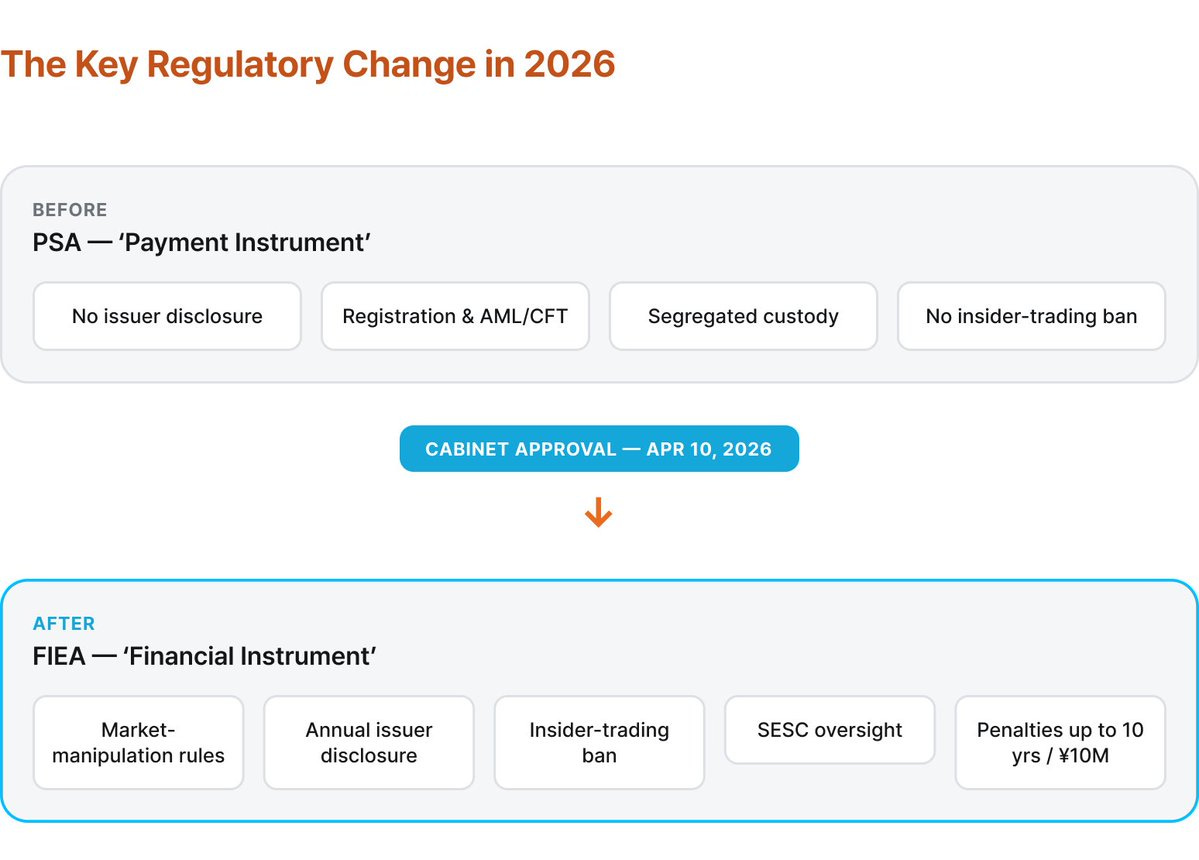Click the Key Regulatory Change in 2026 heading
The width and height of the screenshot is (1199, 860).
click(308, 65)
